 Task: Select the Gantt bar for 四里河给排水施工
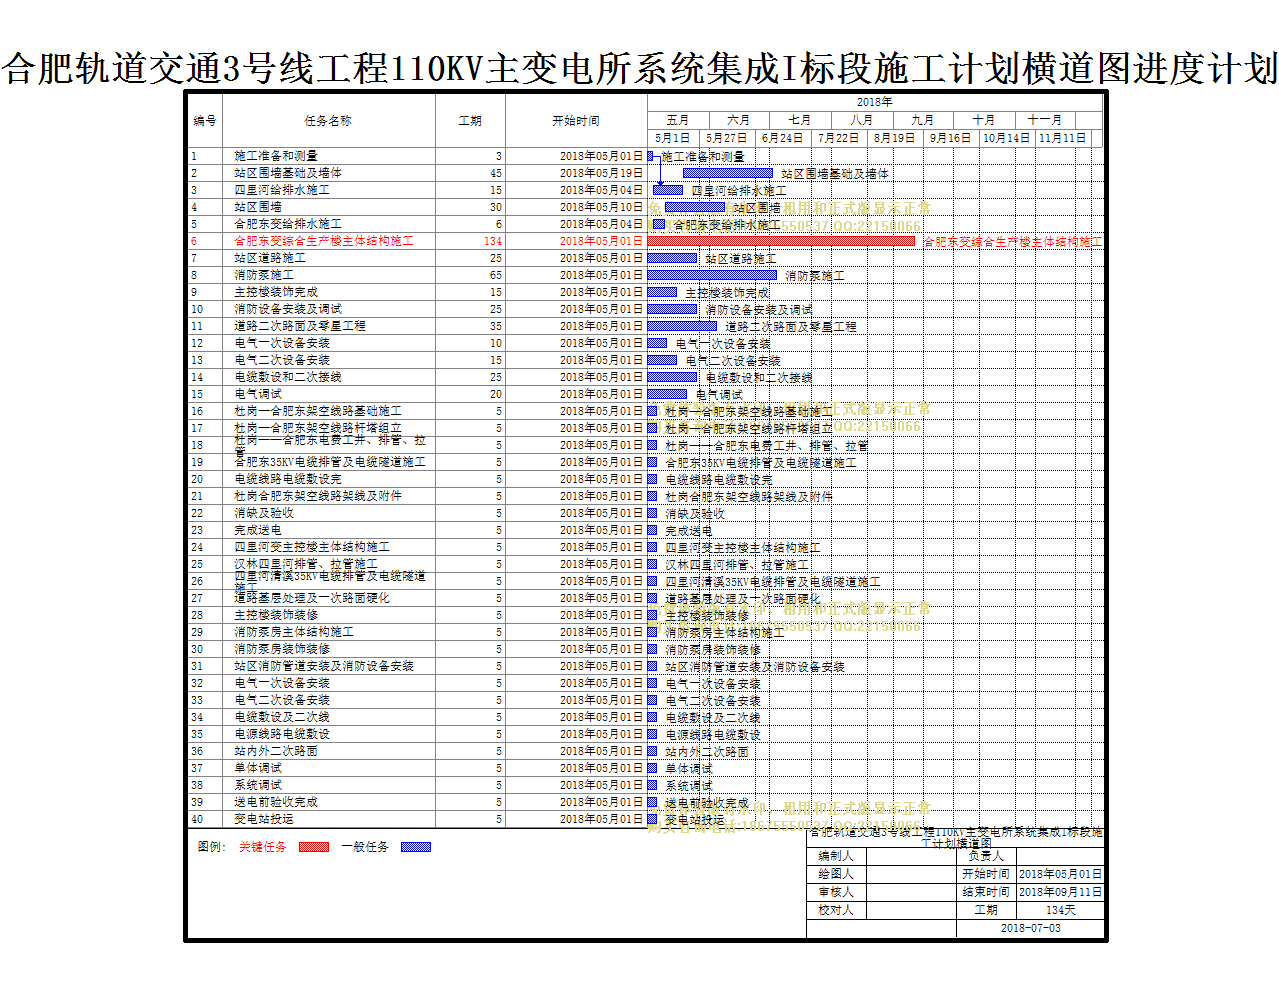pyautogui.click(x=668, y=190)
